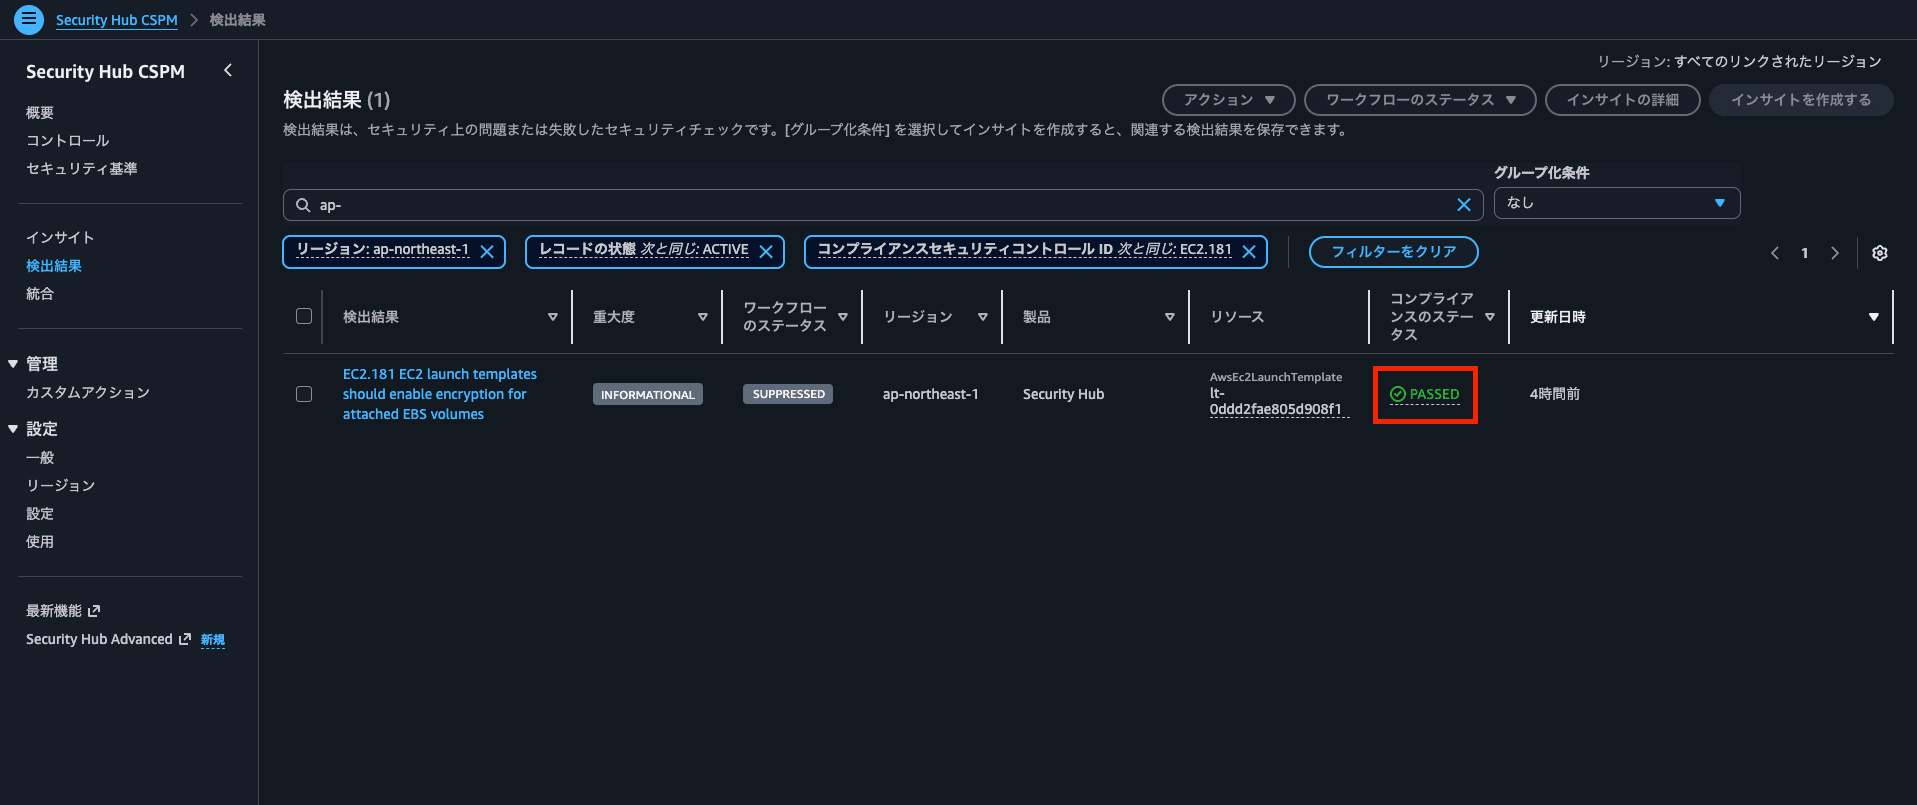Open the アクション dropdown
Screen dimensions: 1917x805
tap(1229, 100)
